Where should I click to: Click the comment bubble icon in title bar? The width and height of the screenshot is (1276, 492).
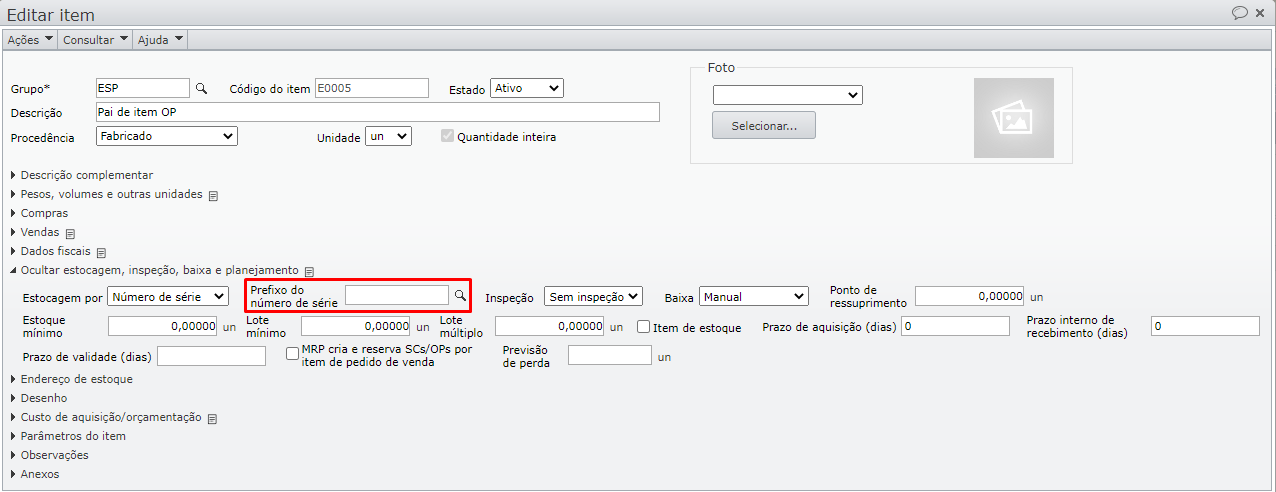pos(1240,13)
